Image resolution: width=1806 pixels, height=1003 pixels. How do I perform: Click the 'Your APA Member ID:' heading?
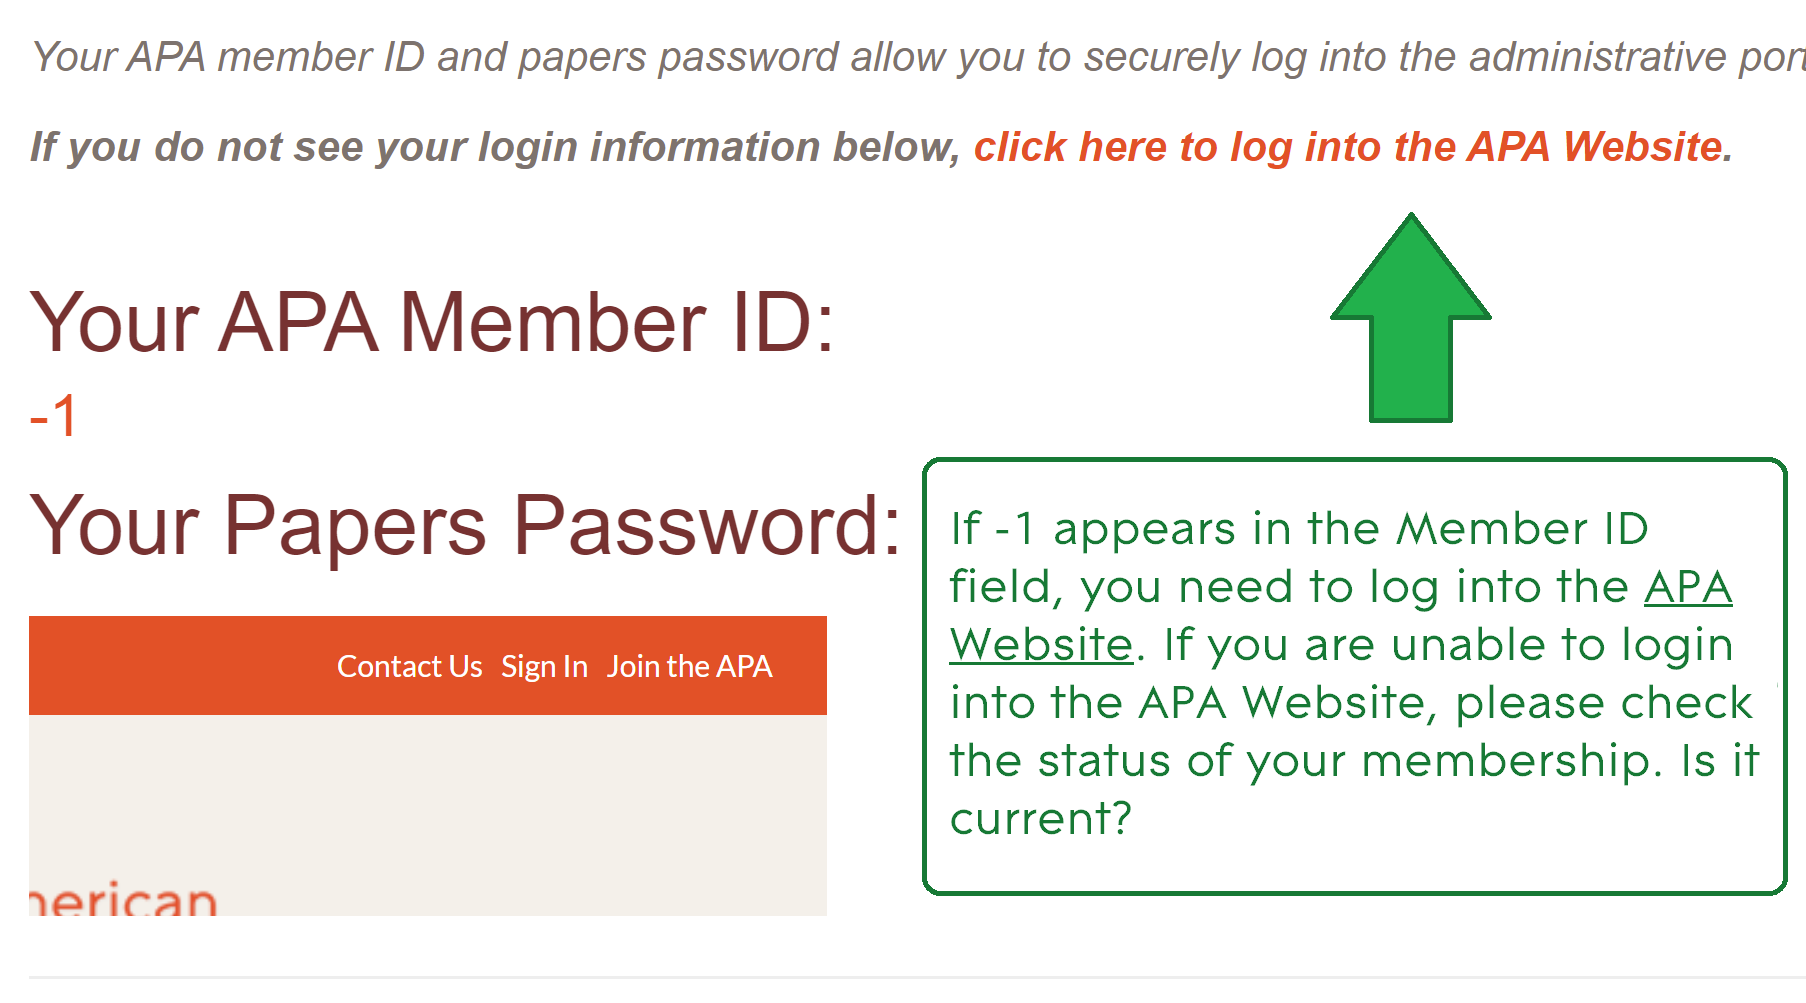[x=431, y=323]
